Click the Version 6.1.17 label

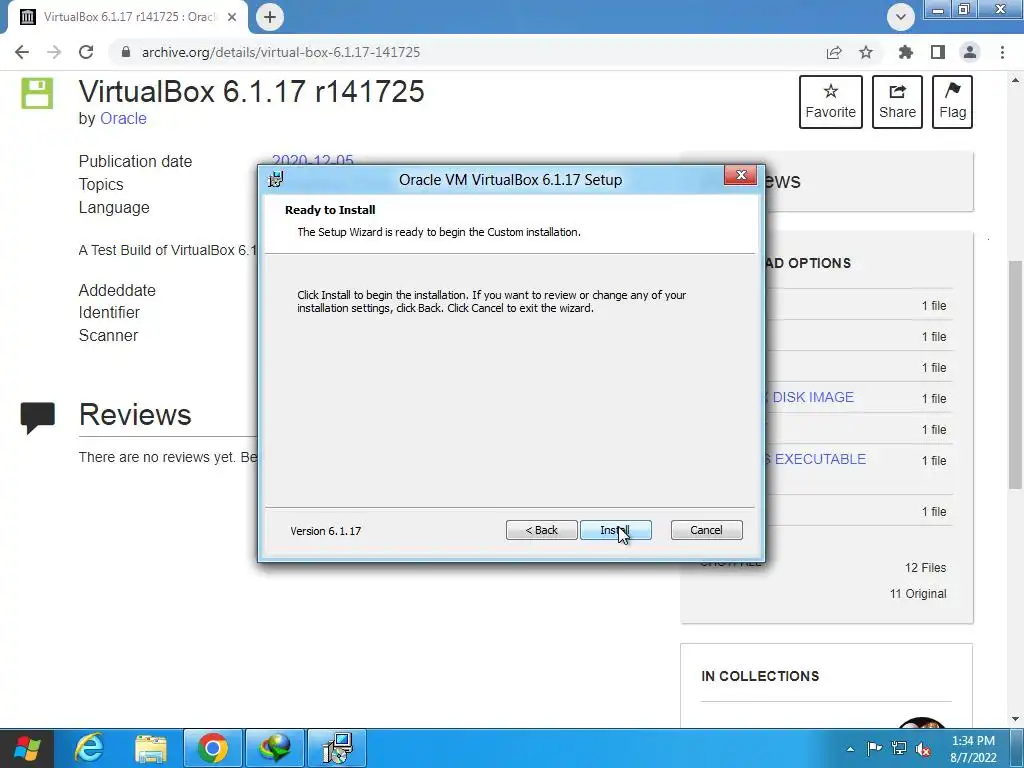(326, 531)
